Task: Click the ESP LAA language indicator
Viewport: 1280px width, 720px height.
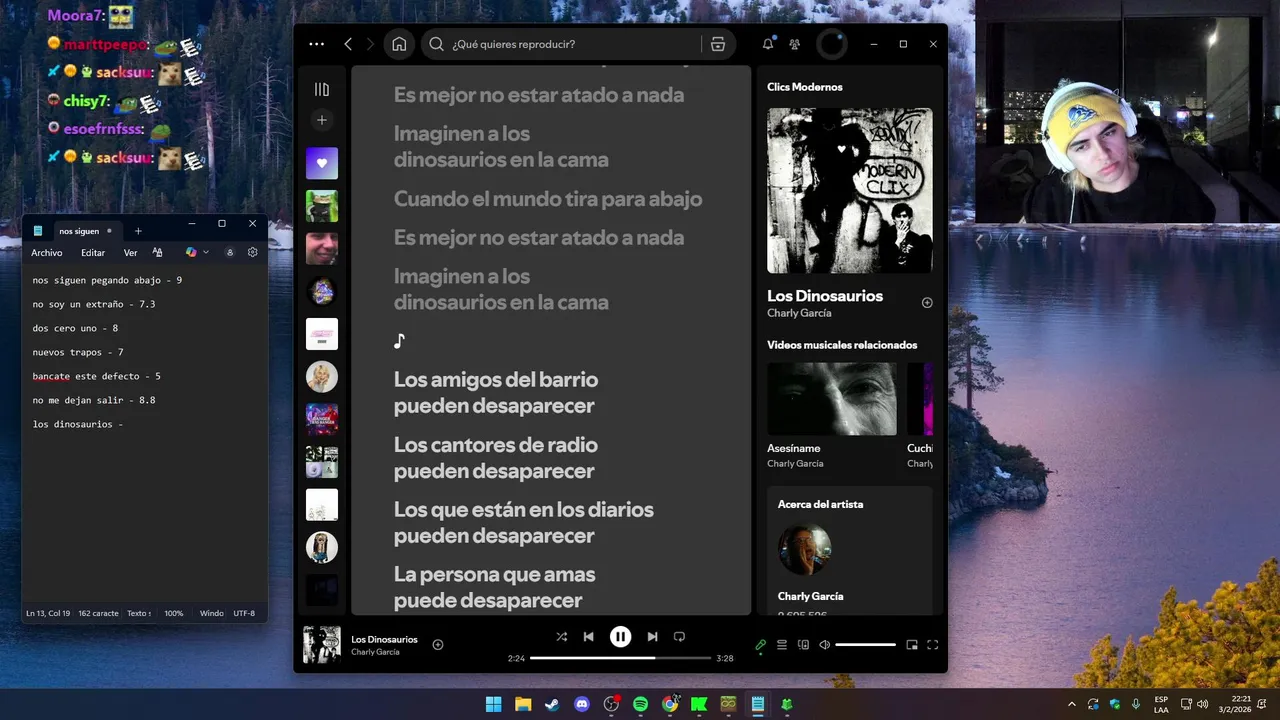Action: 1161,704
